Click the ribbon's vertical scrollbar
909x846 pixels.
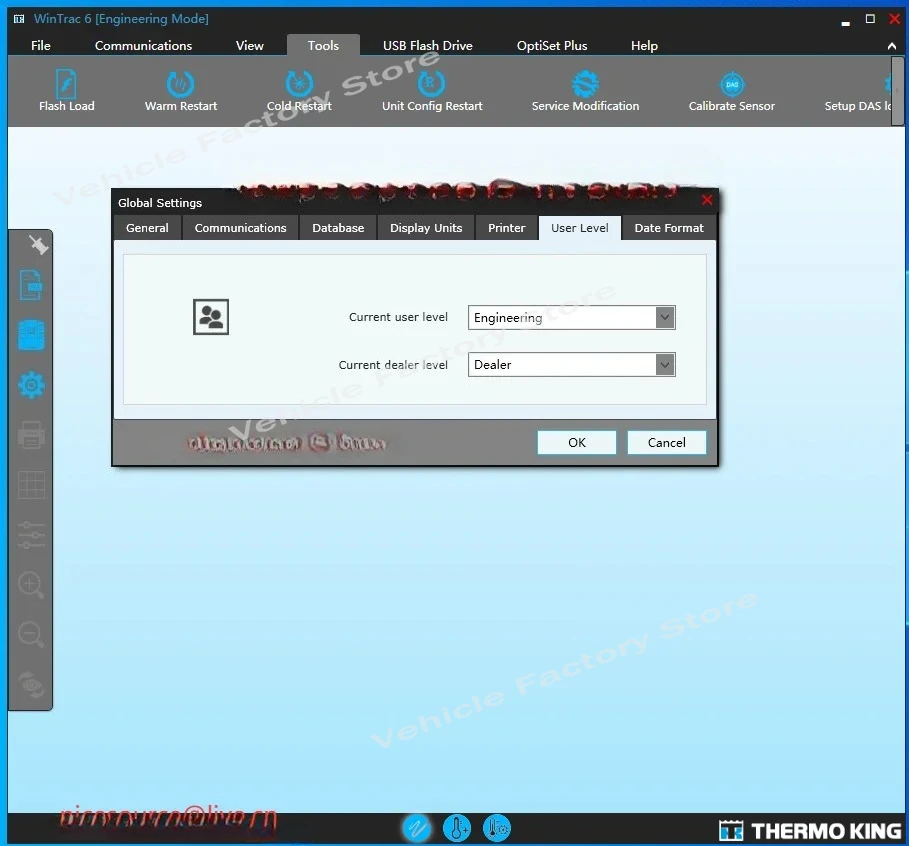point(897,91)
